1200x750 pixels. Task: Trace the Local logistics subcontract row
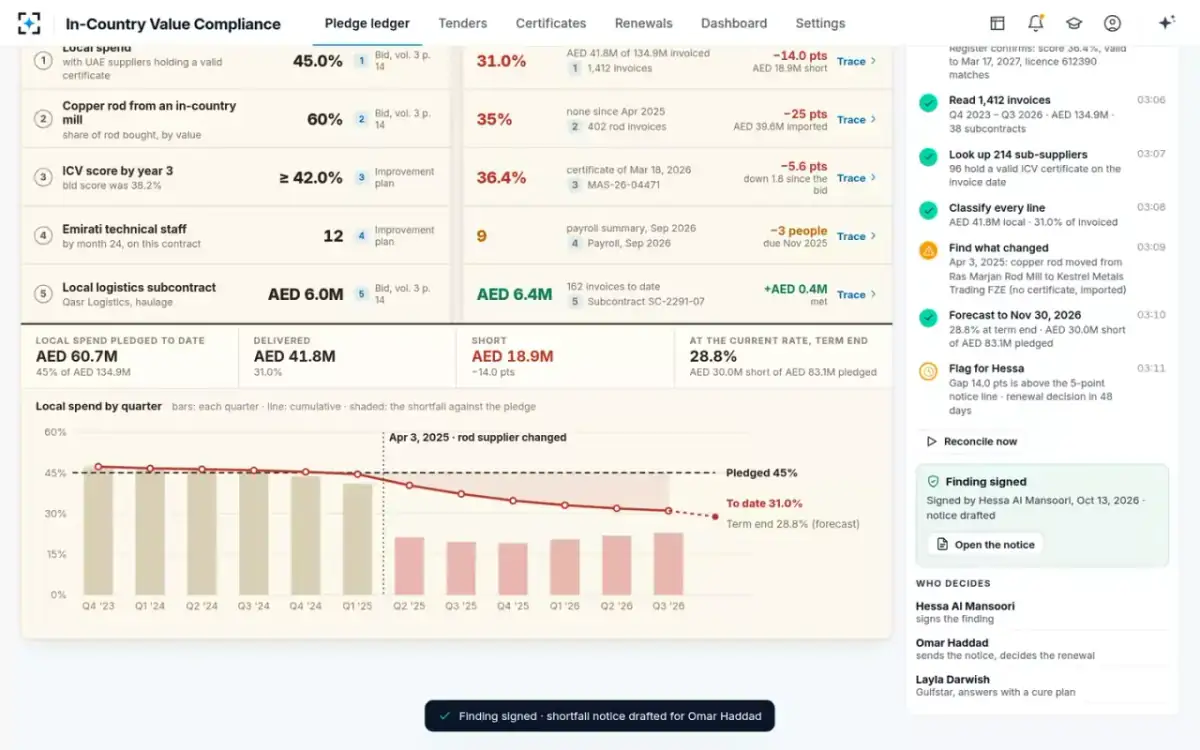857,294
